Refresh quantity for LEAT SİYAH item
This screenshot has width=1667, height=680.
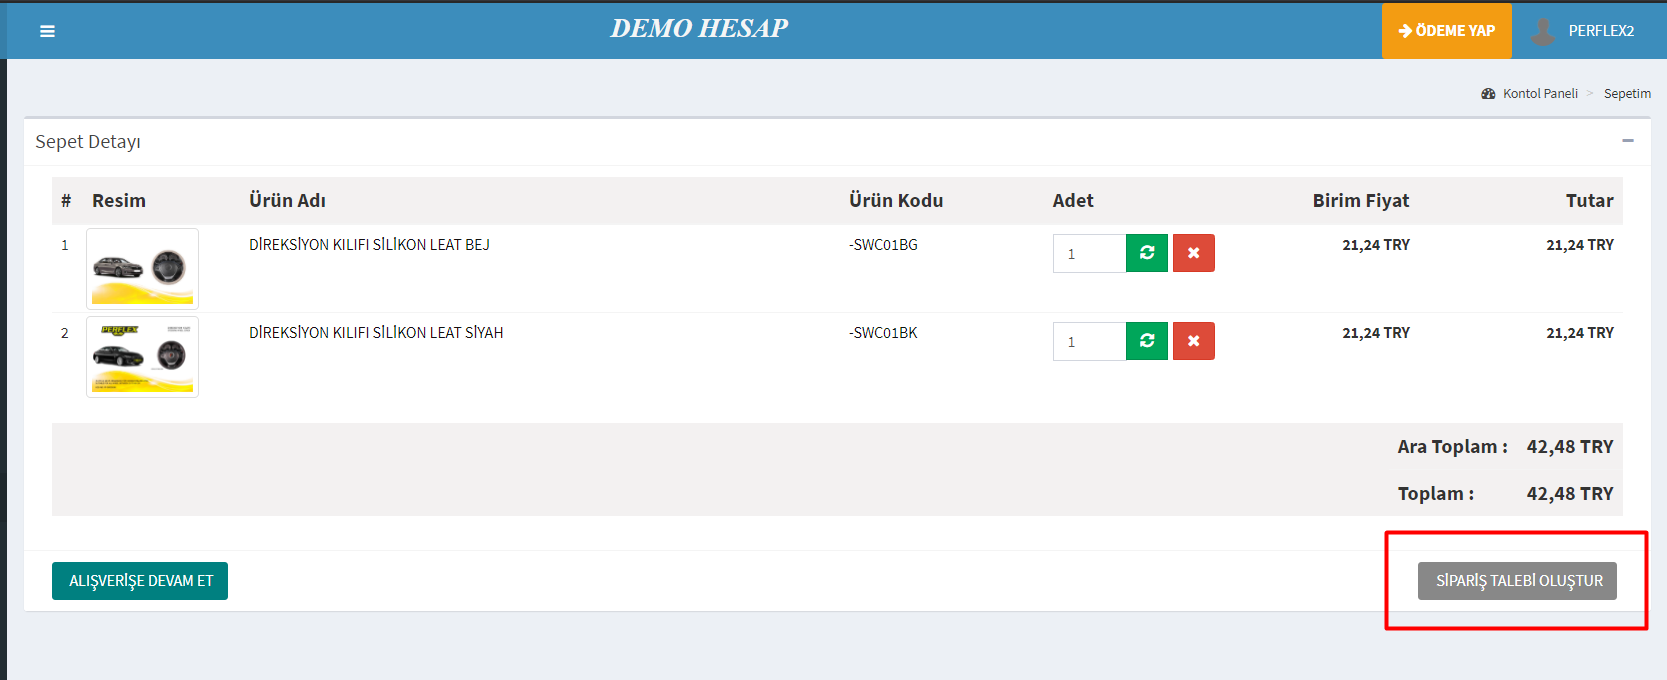point(1147,341)
